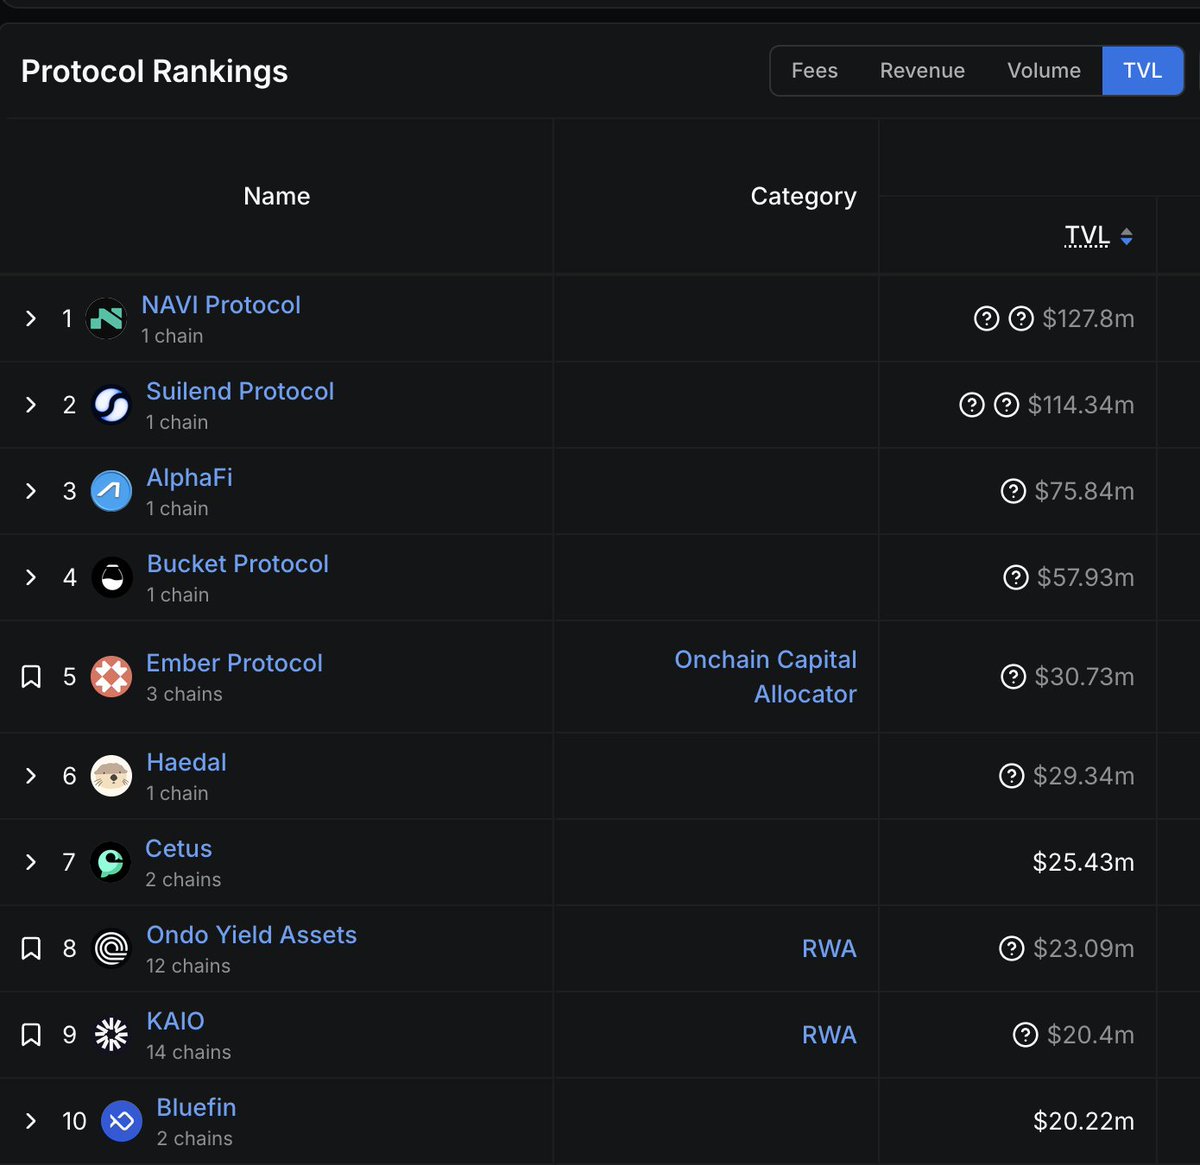This screenshot has height=1165, width=1200.
Task: Bookmark Ondo Yield Assets with the bookmark icon
Action: (x=31, y=948)
